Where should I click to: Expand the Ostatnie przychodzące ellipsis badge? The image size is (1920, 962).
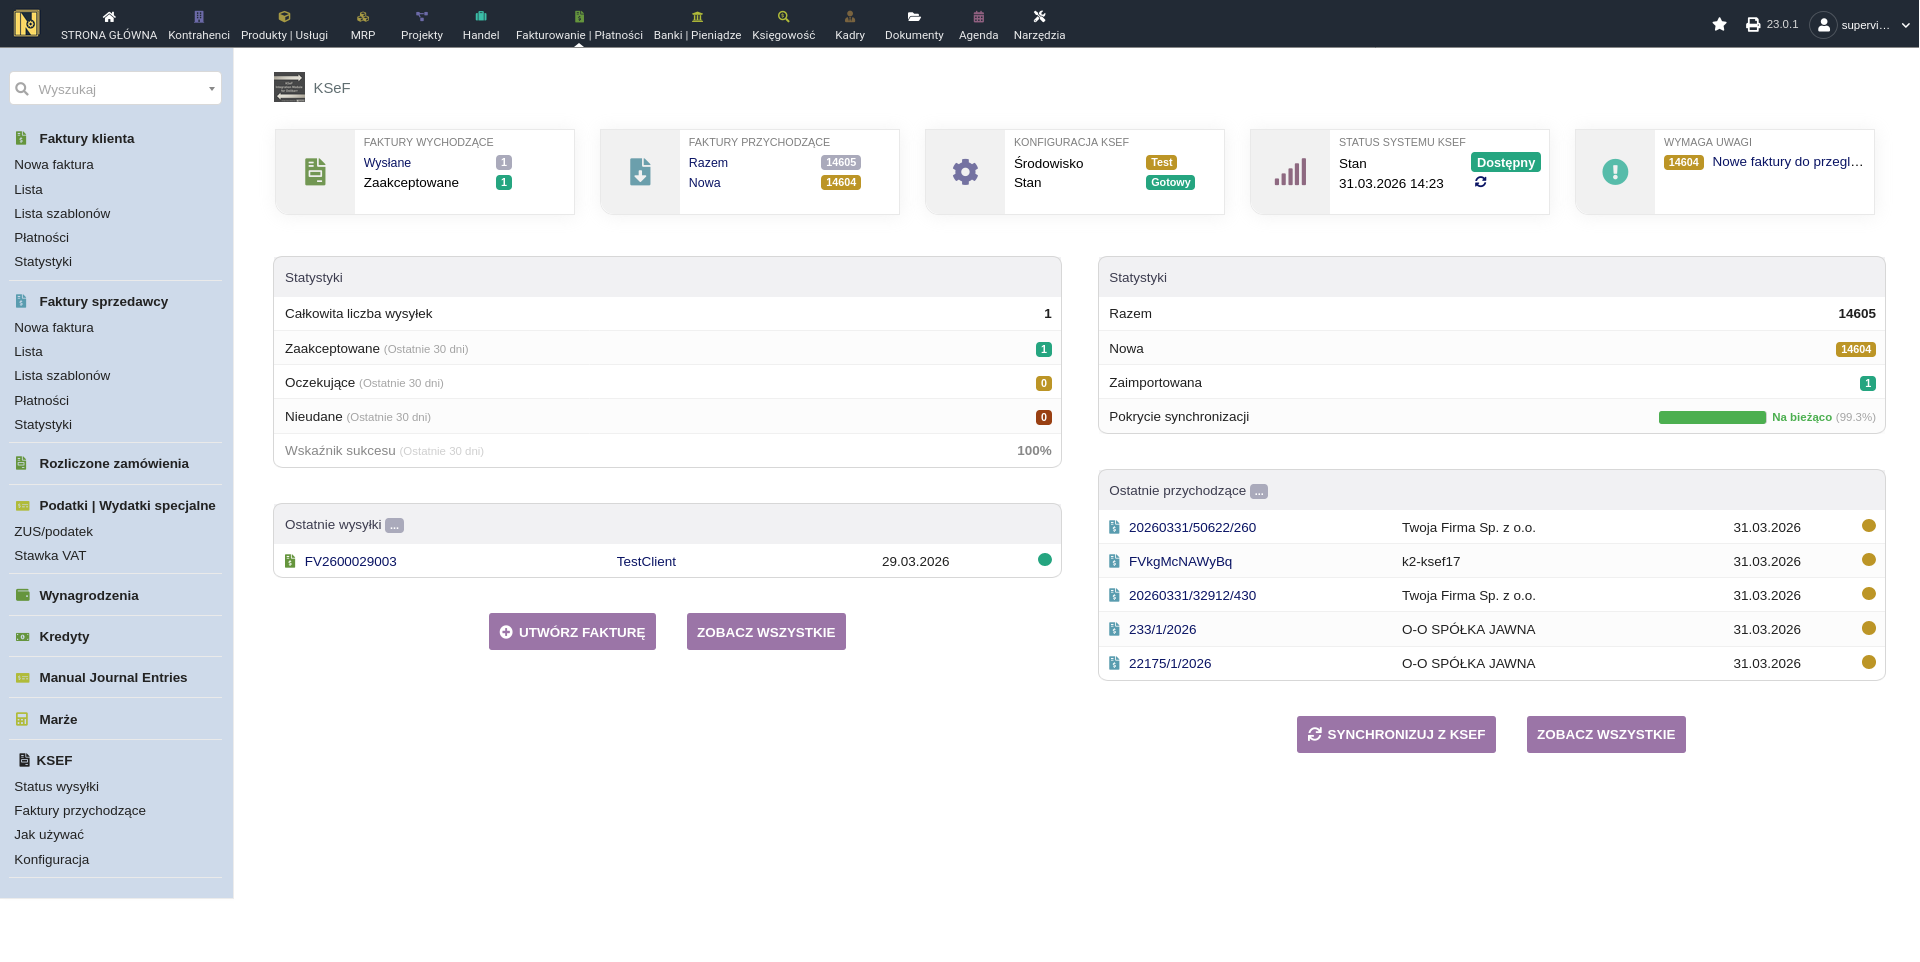pyautogui.click(x=1259, y=492)
